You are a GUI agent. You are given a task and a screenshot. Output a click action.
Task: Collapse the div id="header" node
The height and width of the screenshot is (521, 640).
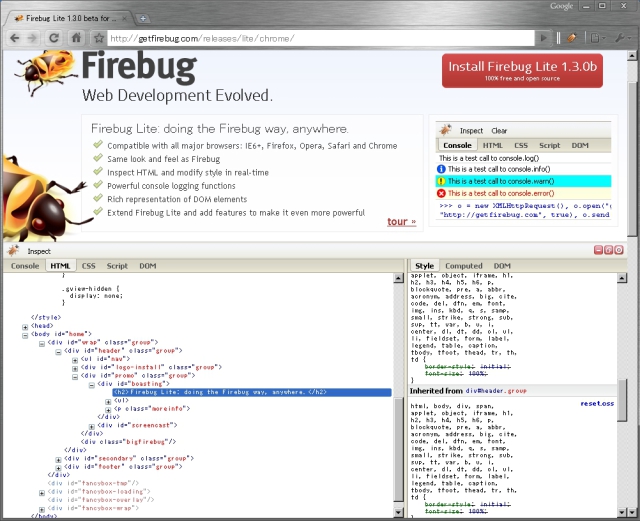[x=58, y=352]
